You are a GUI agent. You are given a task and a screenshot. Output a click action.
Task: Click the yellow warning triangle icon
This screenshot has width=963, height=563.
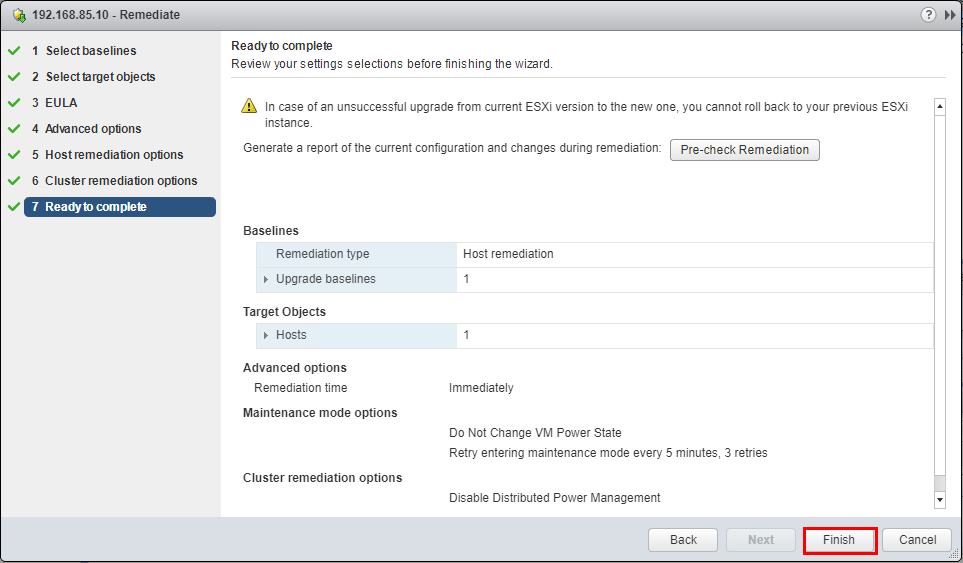(x=249, y=106)
